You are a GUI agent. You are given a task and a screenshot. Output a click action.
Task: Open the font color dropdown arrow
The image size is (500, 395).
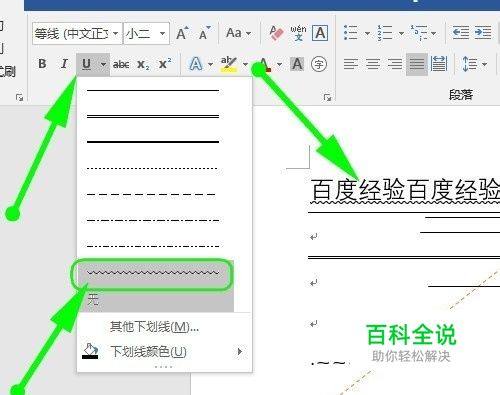click(x=279, y=64)
